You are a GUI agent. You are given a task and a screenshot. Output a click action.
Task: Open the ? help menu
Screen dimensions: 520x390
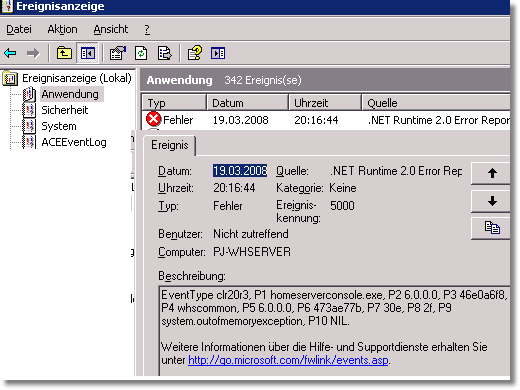147,29
